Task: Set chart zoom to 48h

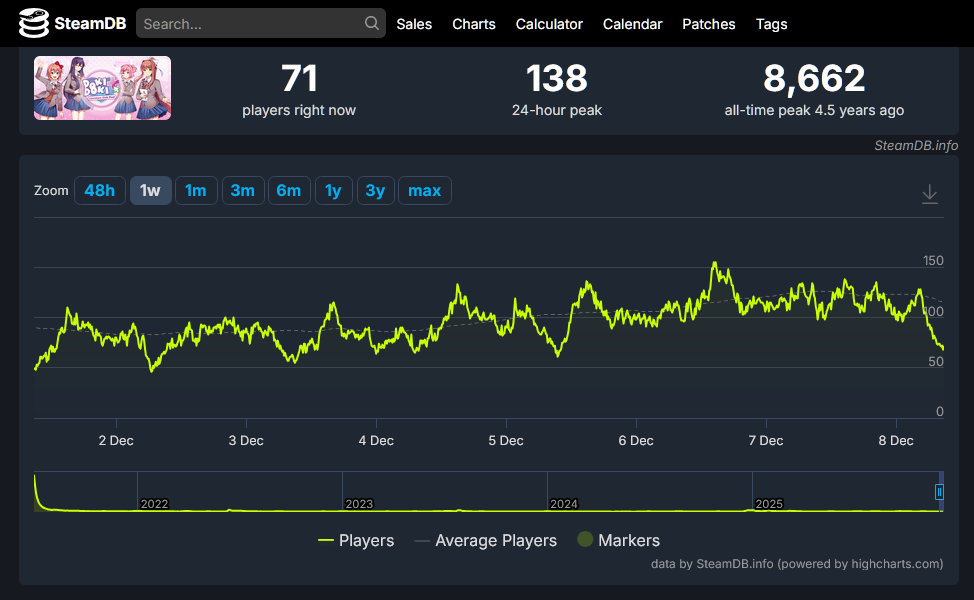Action: pos(100,191)
